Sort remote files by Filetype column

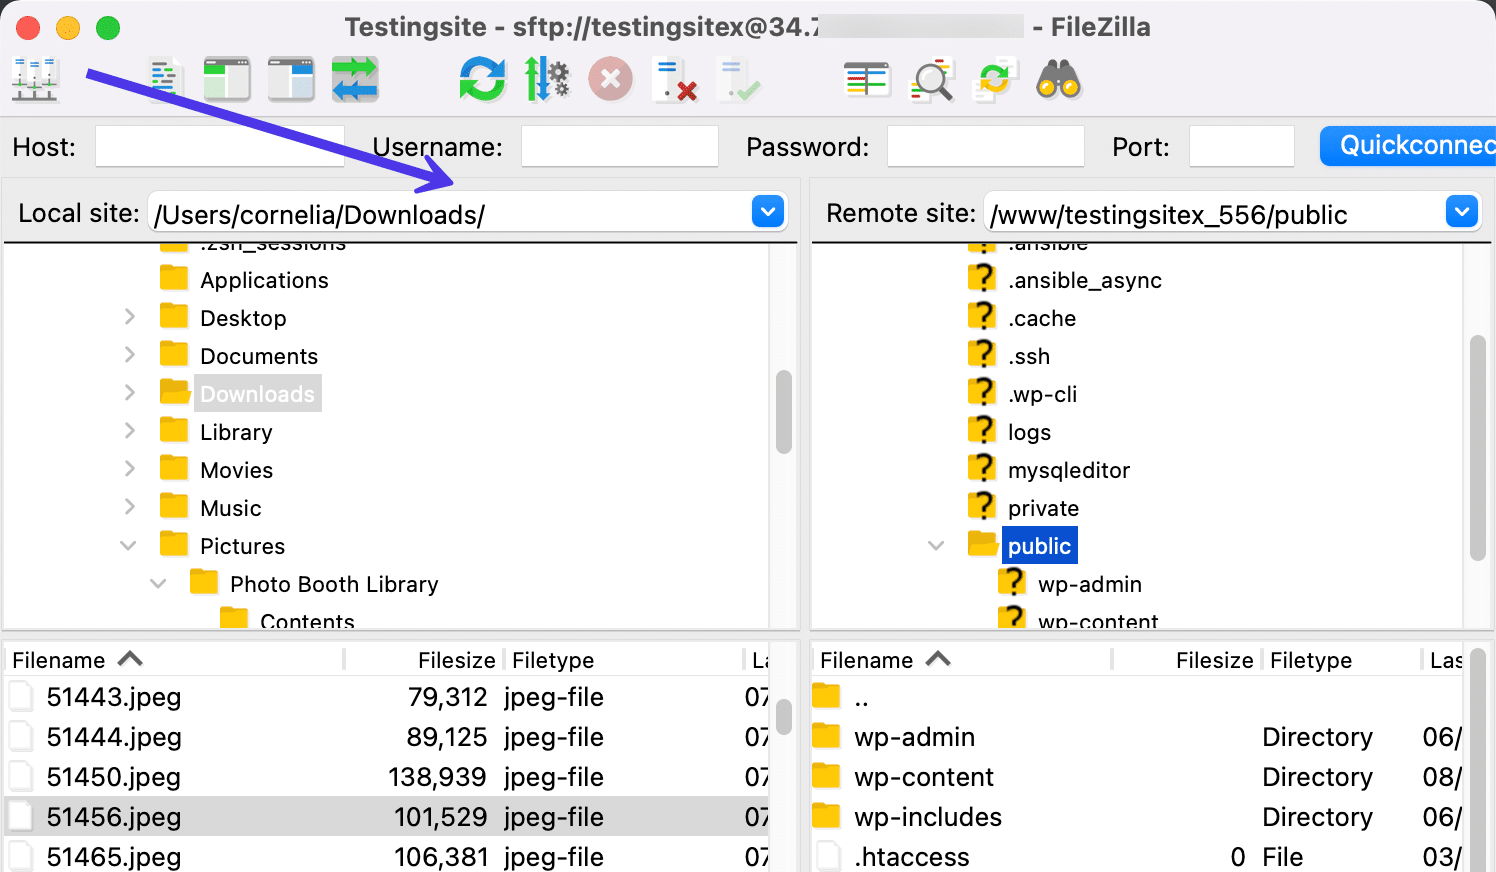click(x=1310, y=660)
